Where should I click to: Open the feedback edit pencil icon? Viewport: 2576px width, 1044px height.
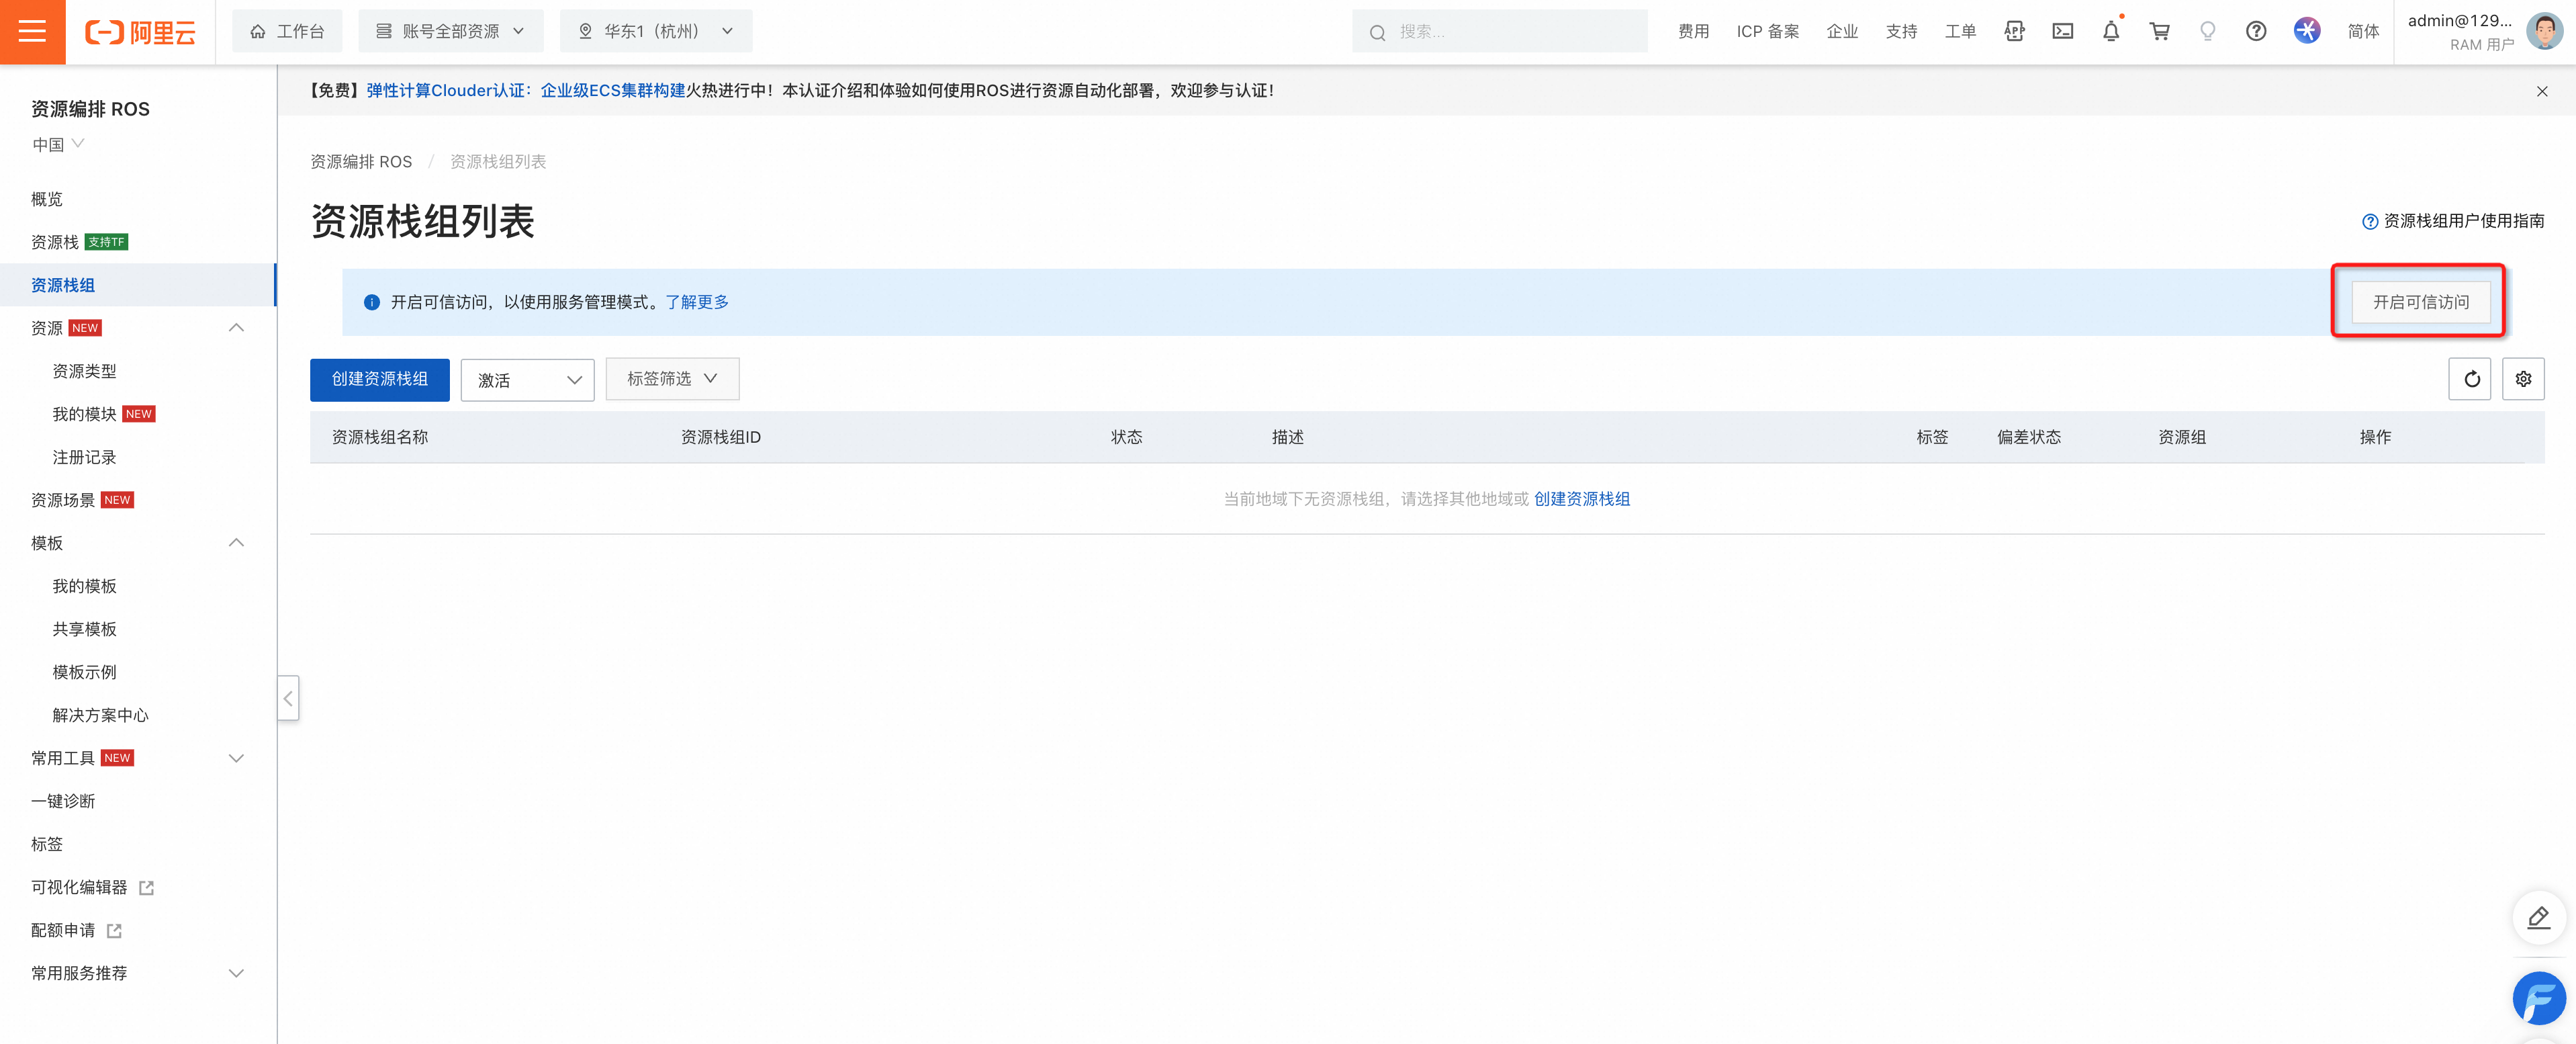click(x=2538, y=918)
